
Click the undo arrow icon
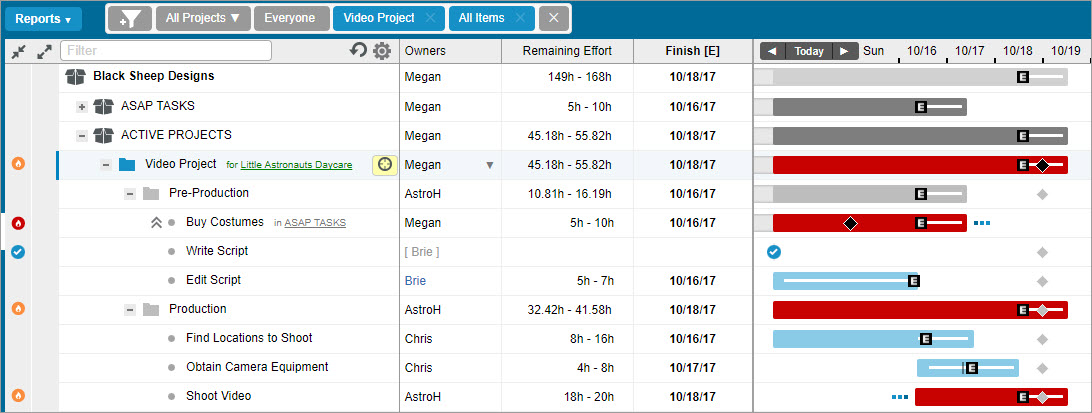pyautogui.click(x=359, y=51)
